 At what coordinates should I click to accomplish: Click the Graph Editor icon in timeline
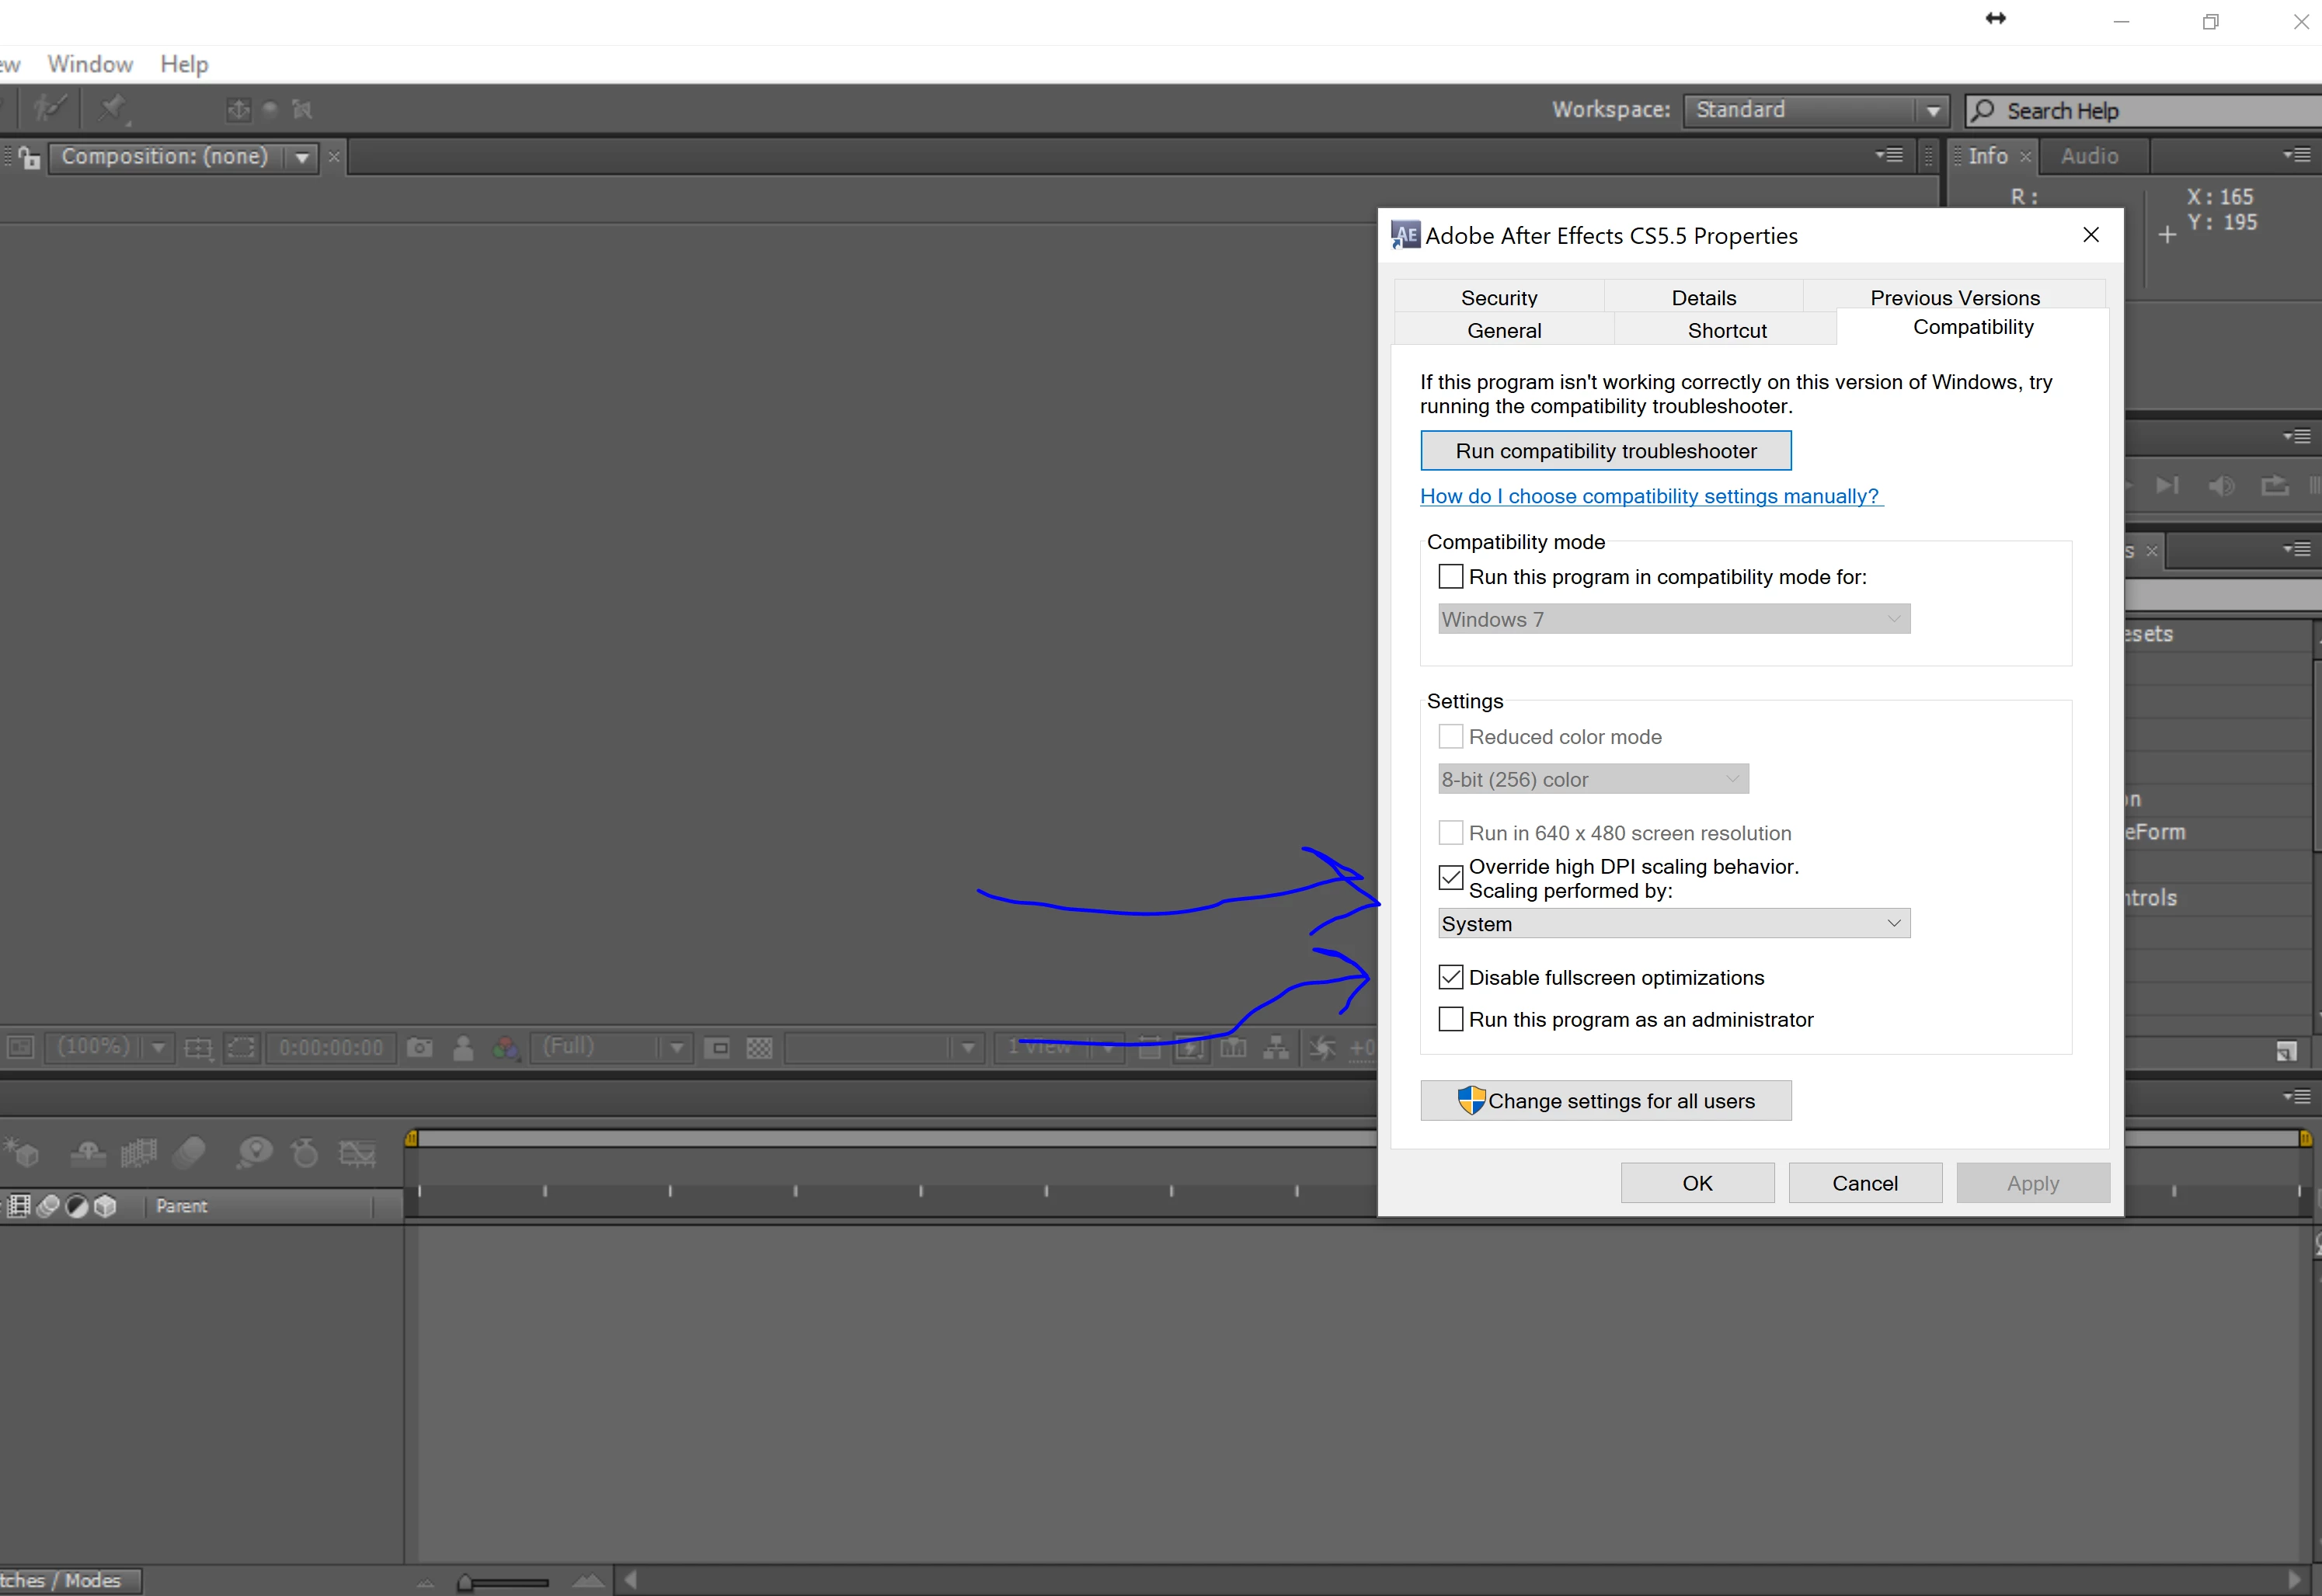357,1153
